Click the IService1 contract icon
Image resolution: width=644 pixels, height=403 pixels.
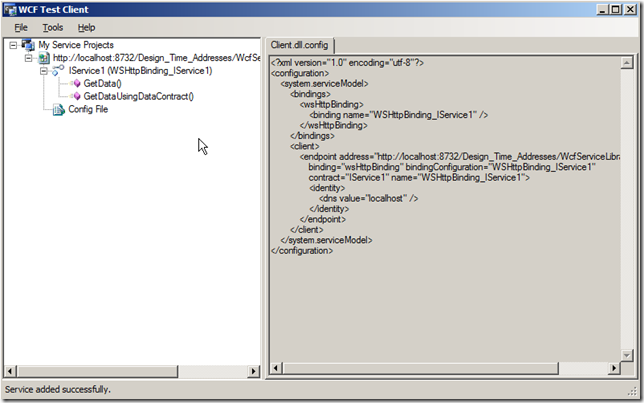point(58,70)
